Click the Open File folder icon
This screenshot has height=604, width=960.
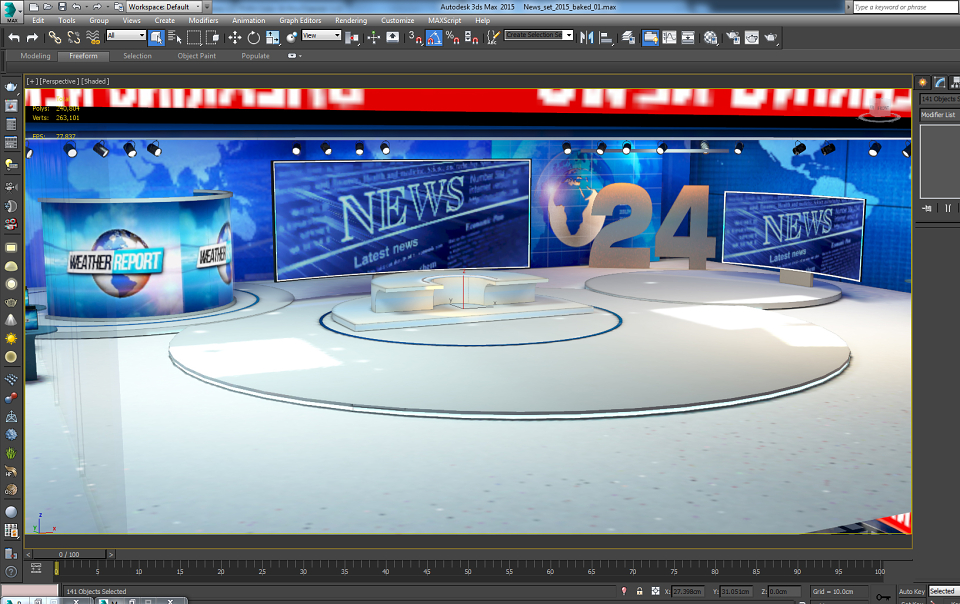pyautogui.click(x=48, y=7)
